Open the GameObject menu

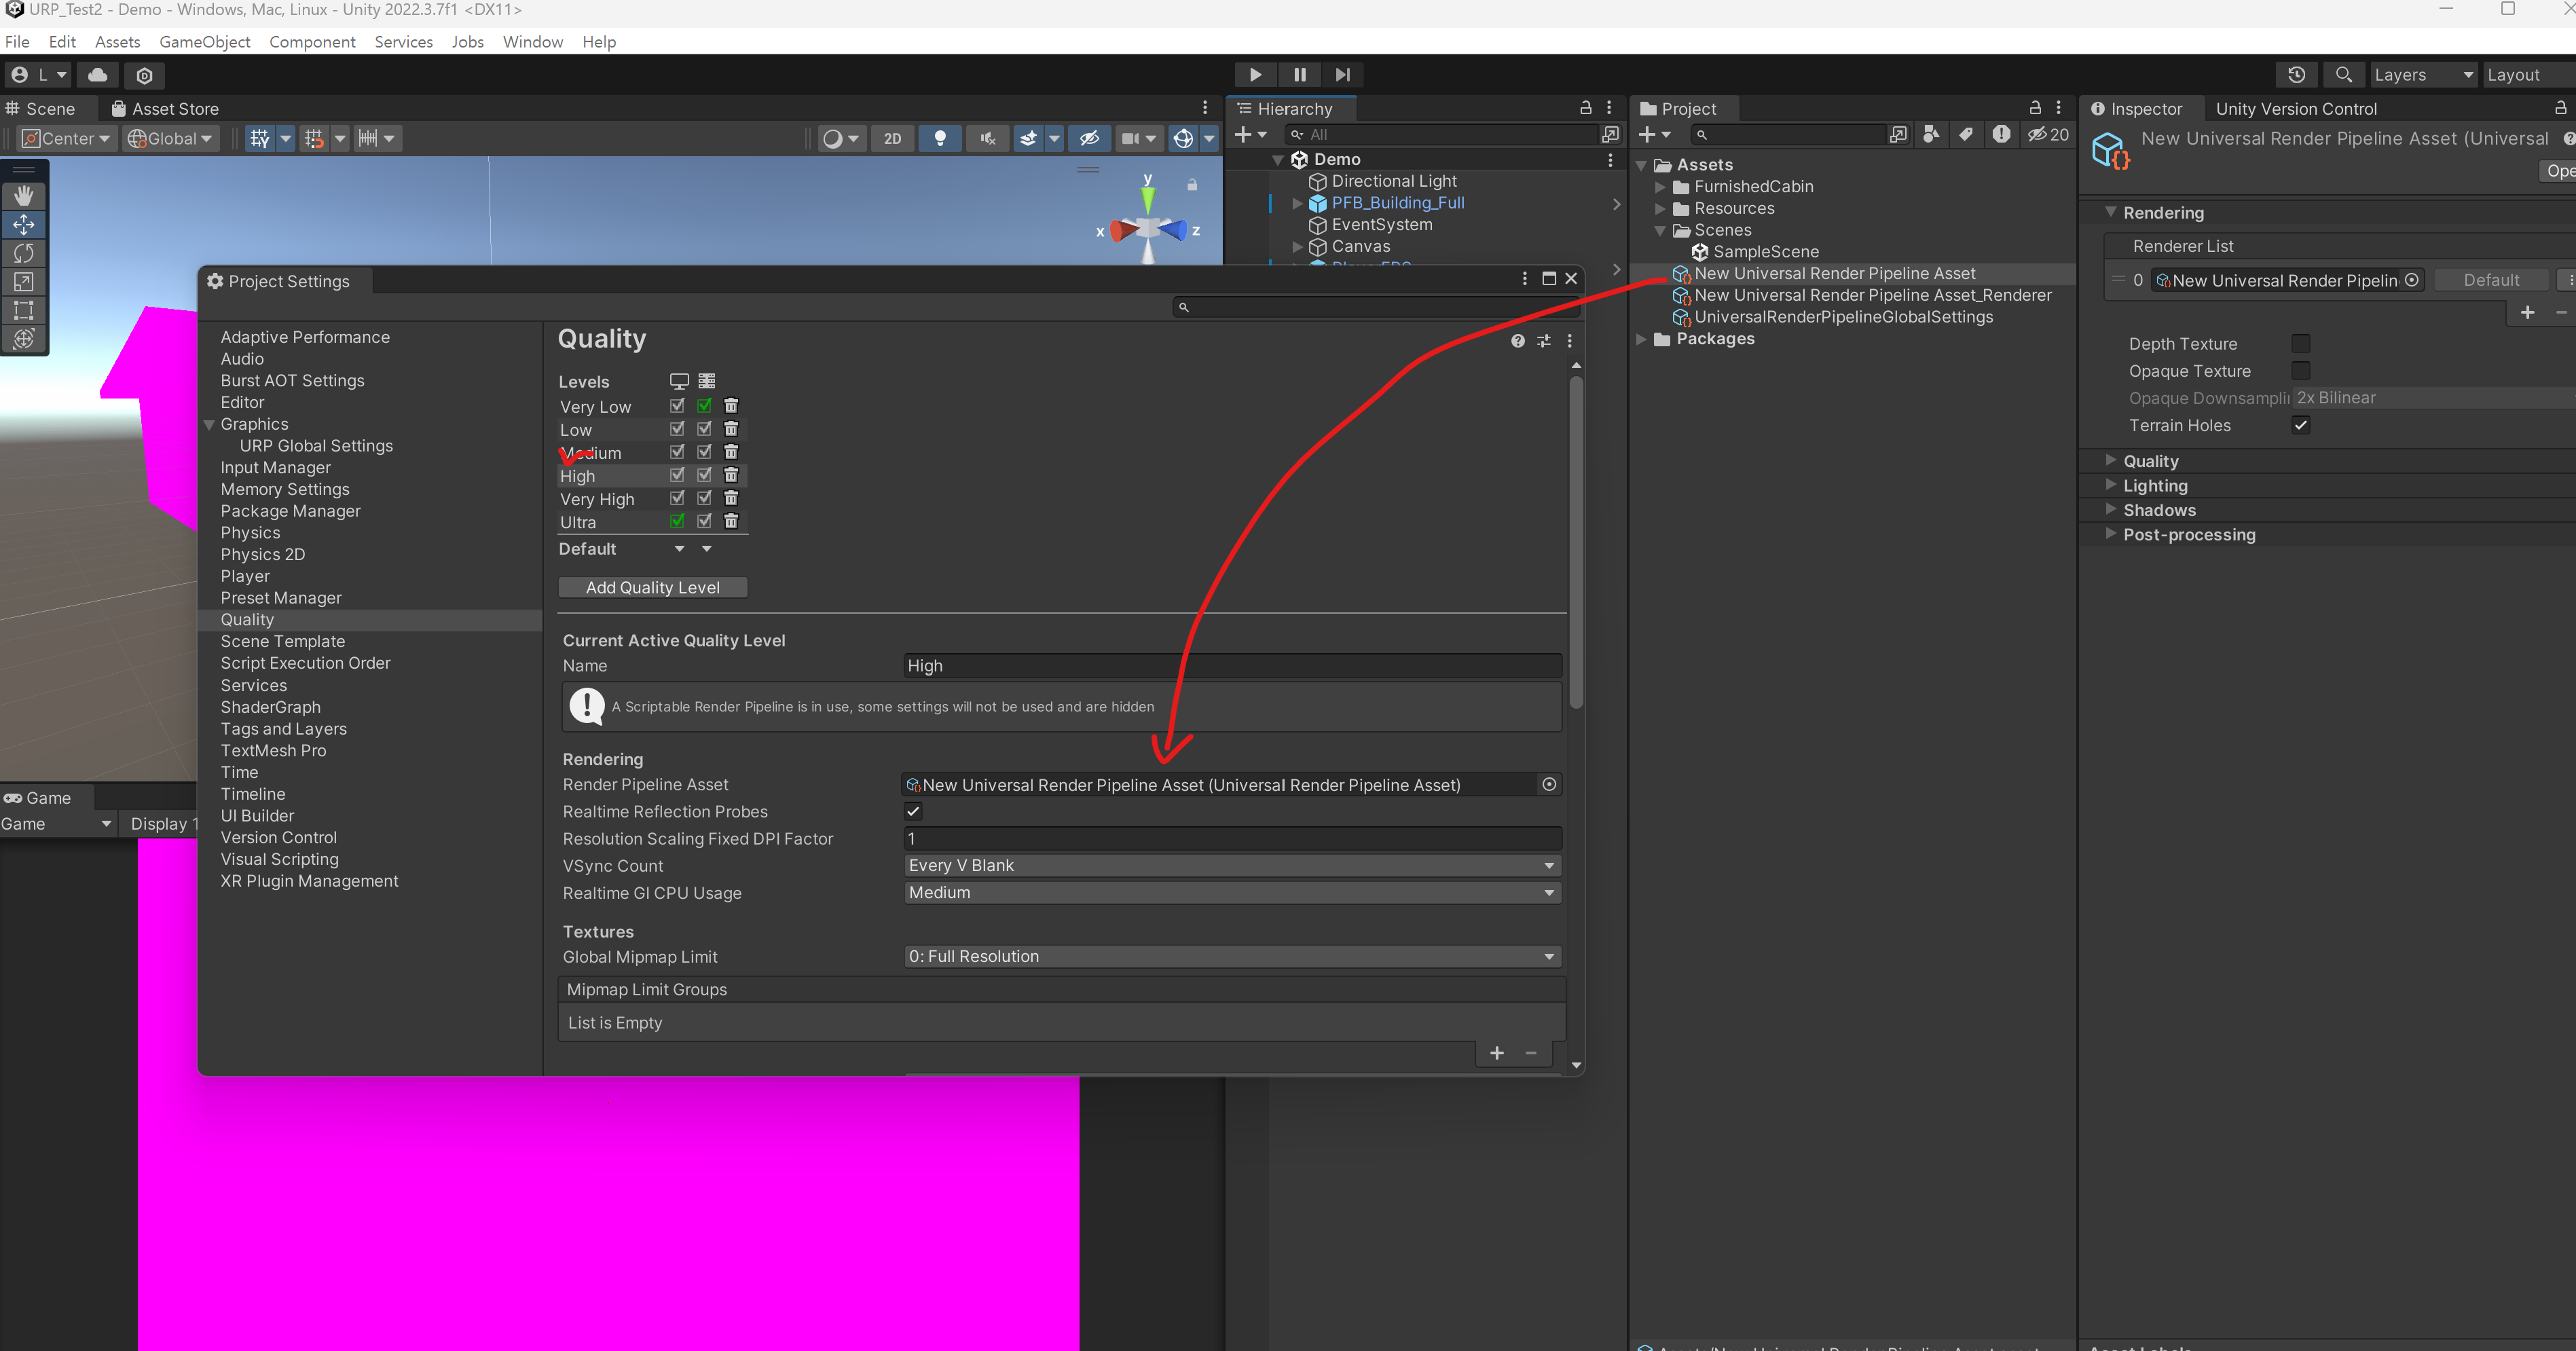coord(204,41)
